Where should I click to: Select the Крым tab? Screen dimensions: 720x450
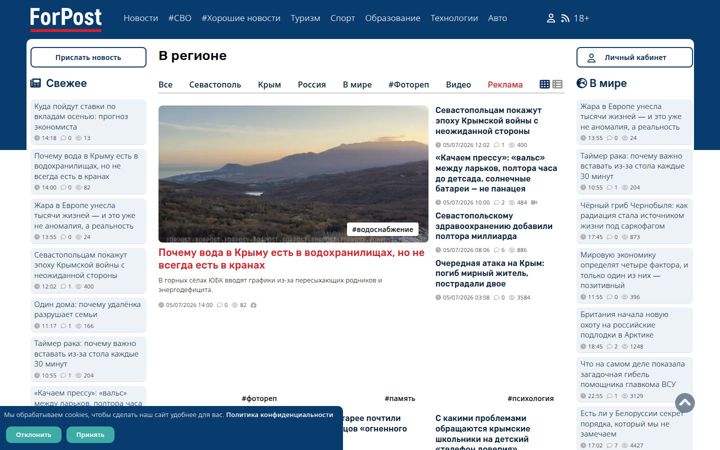pyautogui.click(x=270, y=84)
